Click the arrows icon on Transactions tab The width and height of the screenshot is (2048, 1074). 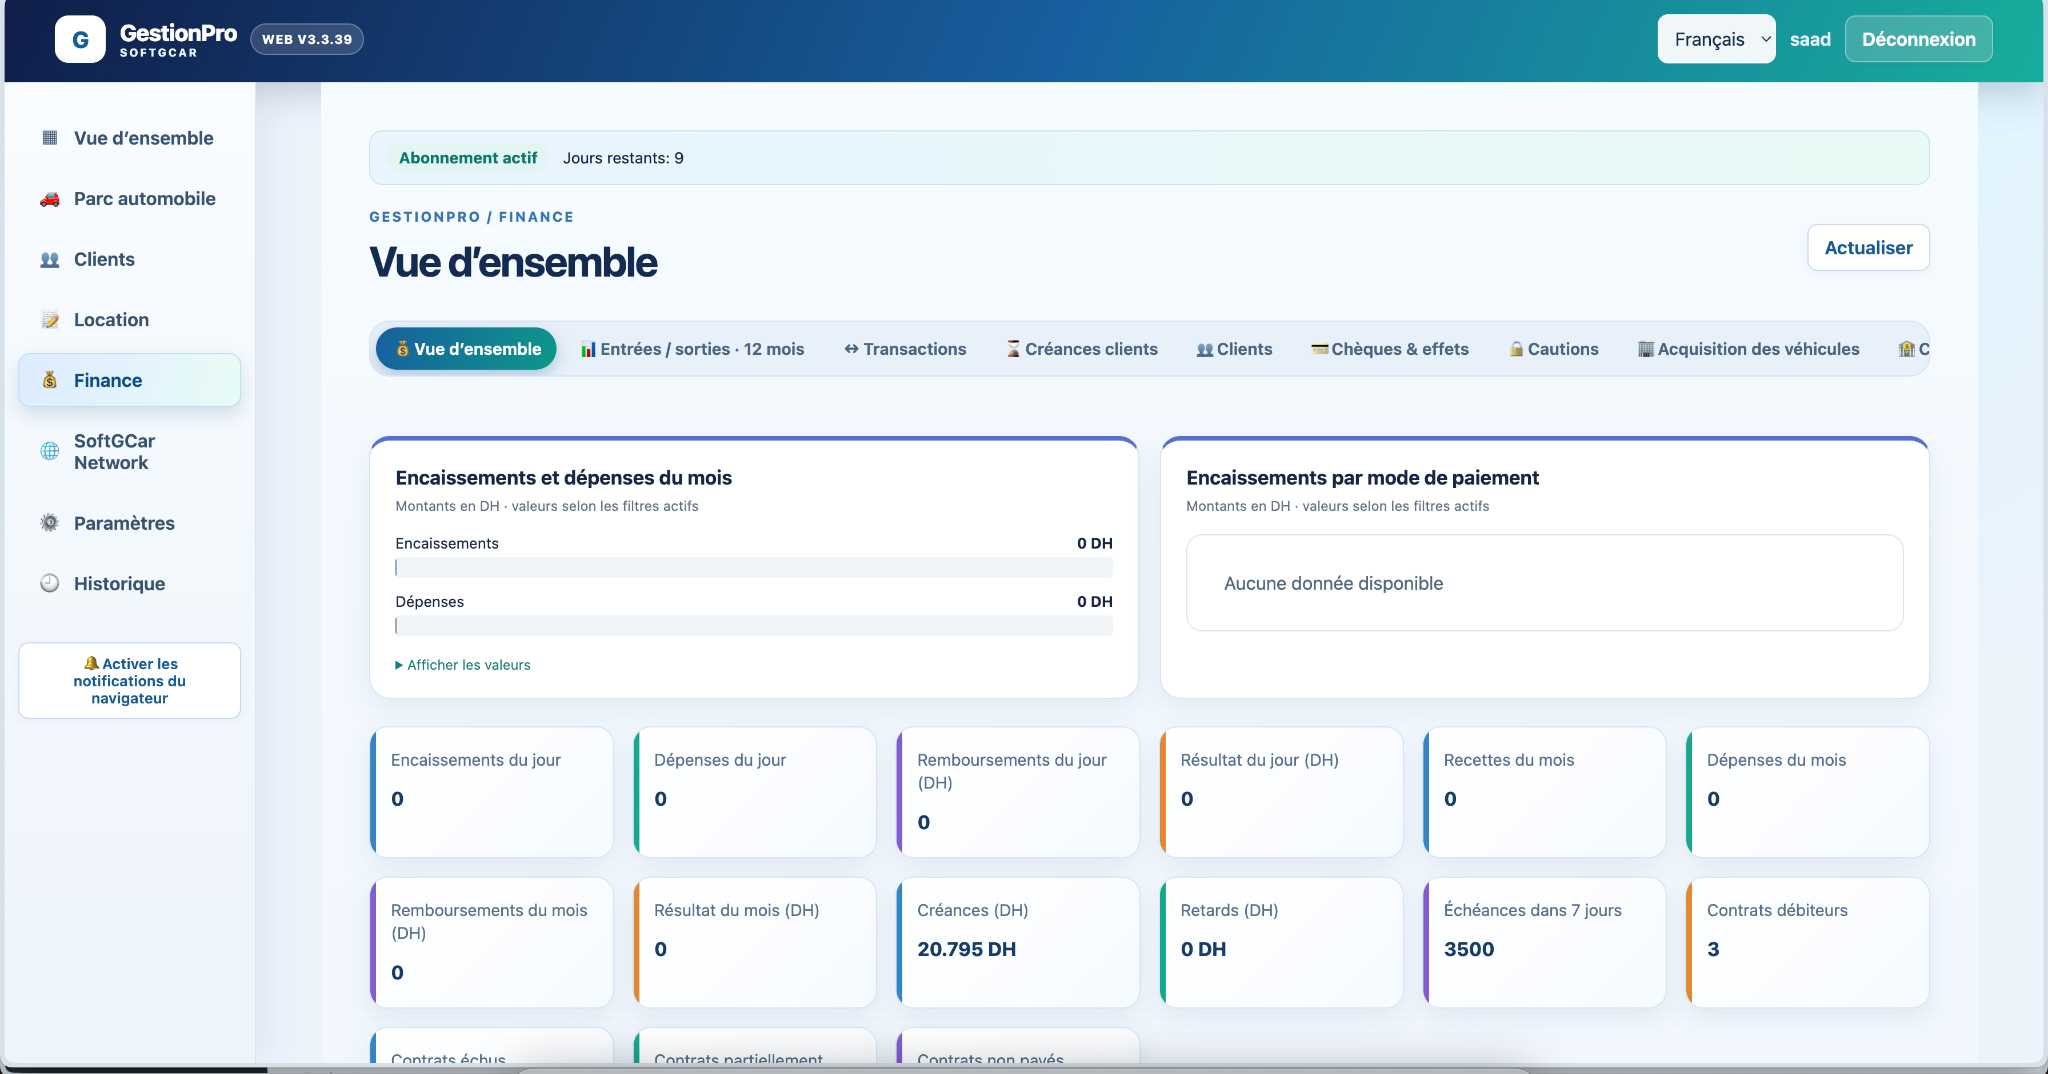[x=851, y=349]
